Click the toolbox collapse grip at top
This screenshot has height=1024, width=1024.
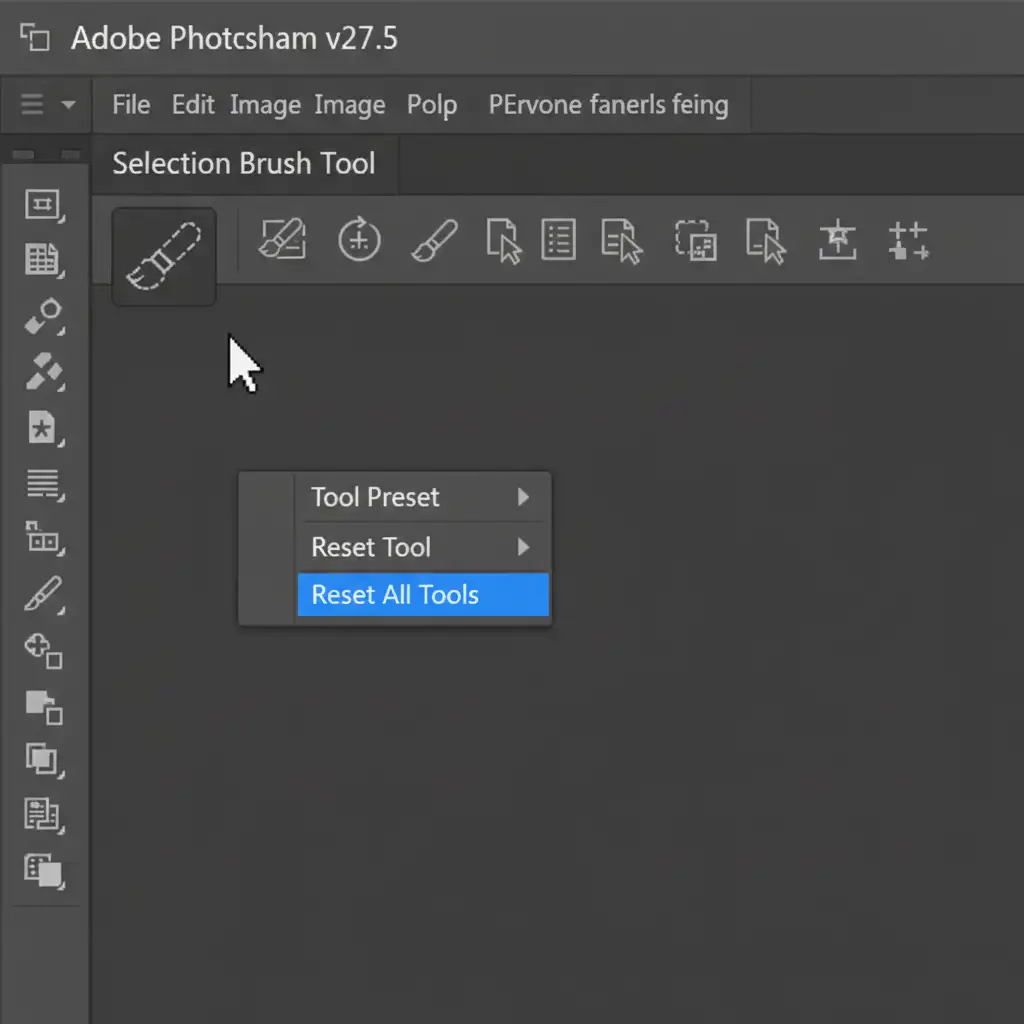pos(45,155)
